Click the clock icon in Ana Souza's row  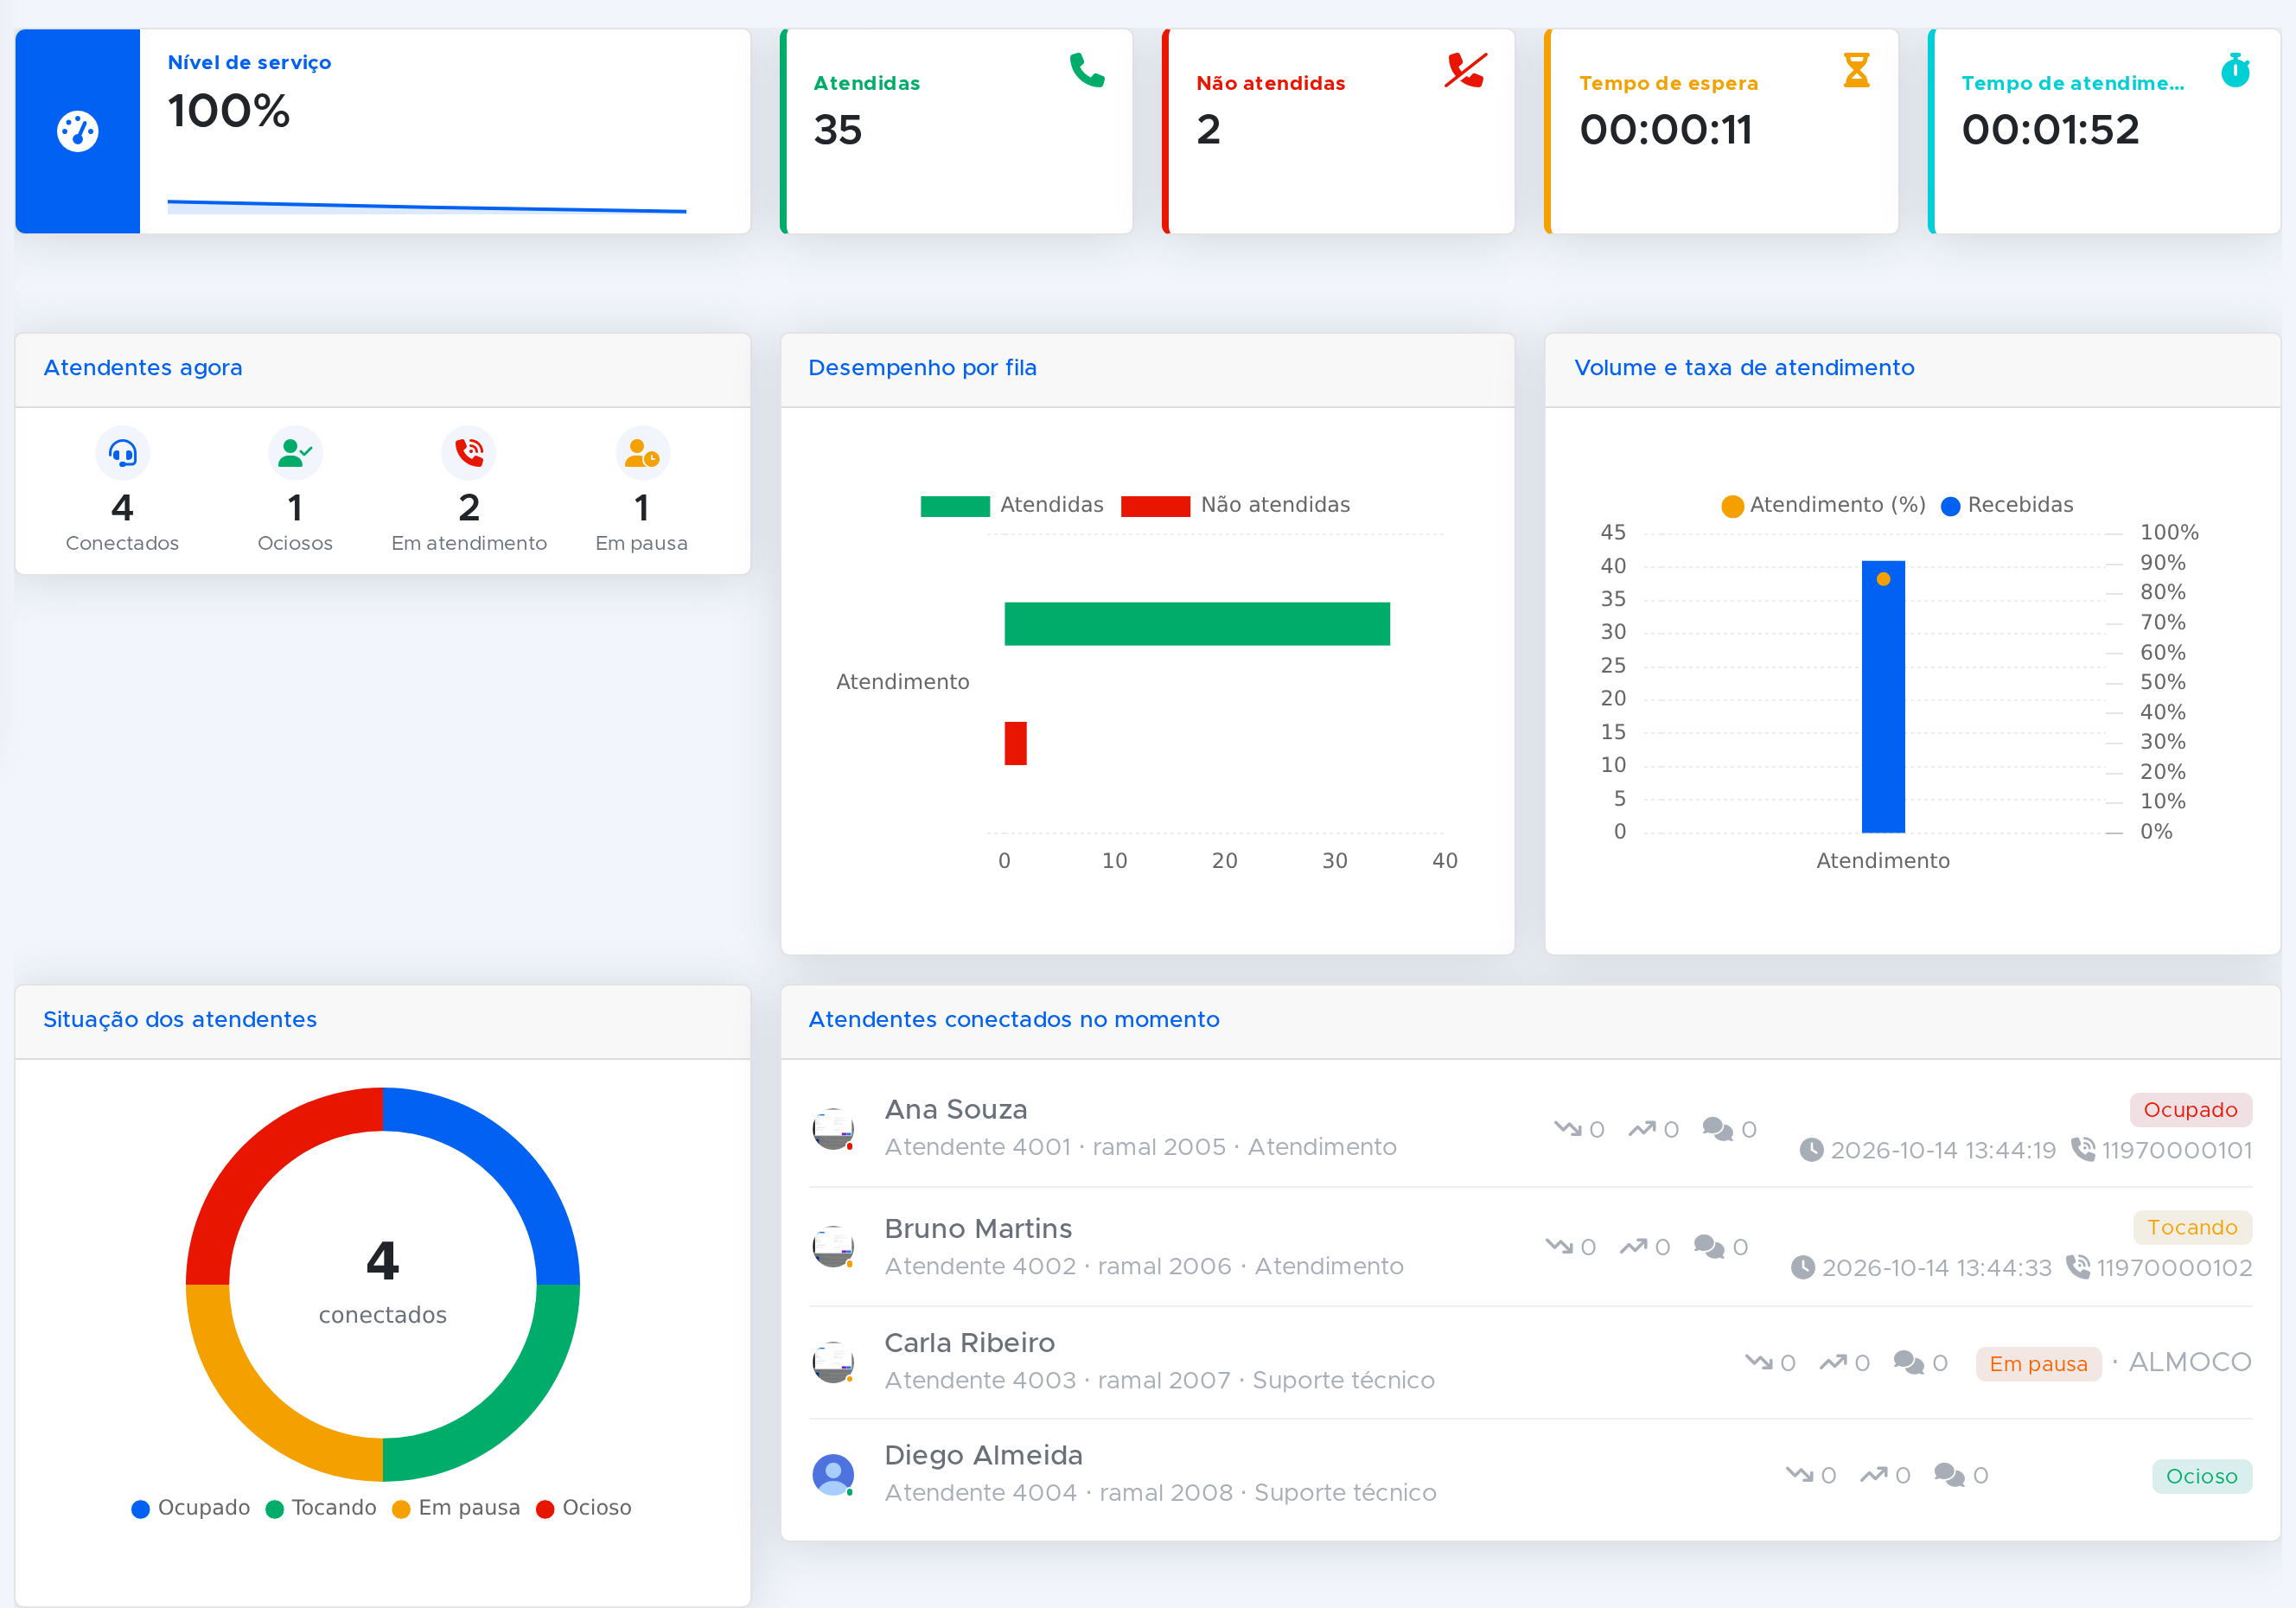click(x=1811, y=1150)
